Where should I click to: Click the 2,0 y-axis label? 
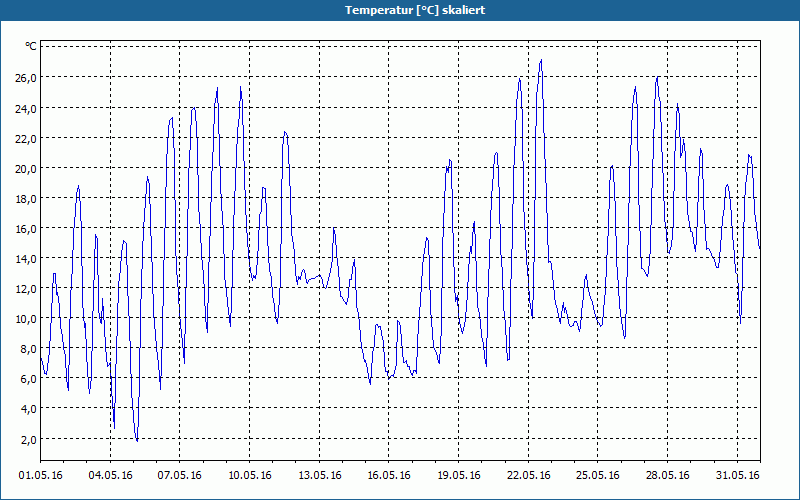coord(28,439)
